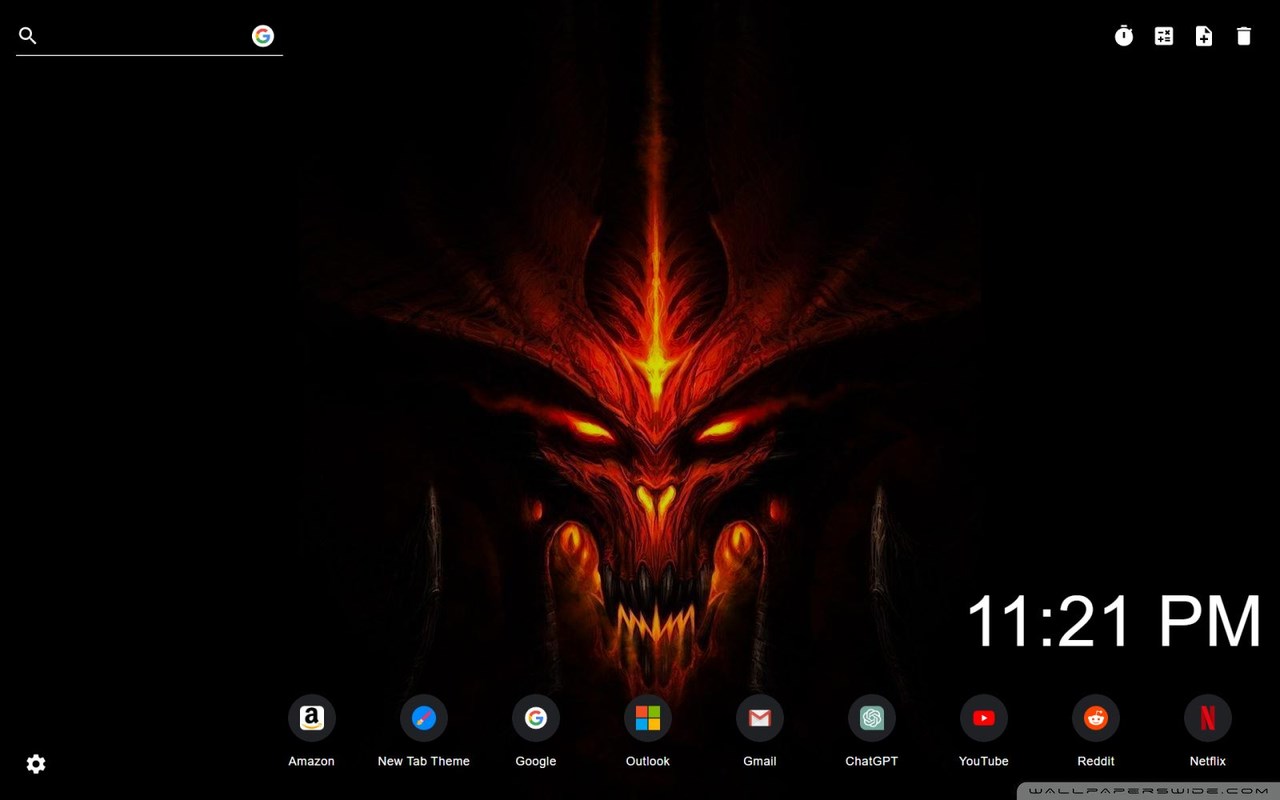Click into the search text field
This screenshot has width=1280, height=800.
pos(144,36)
